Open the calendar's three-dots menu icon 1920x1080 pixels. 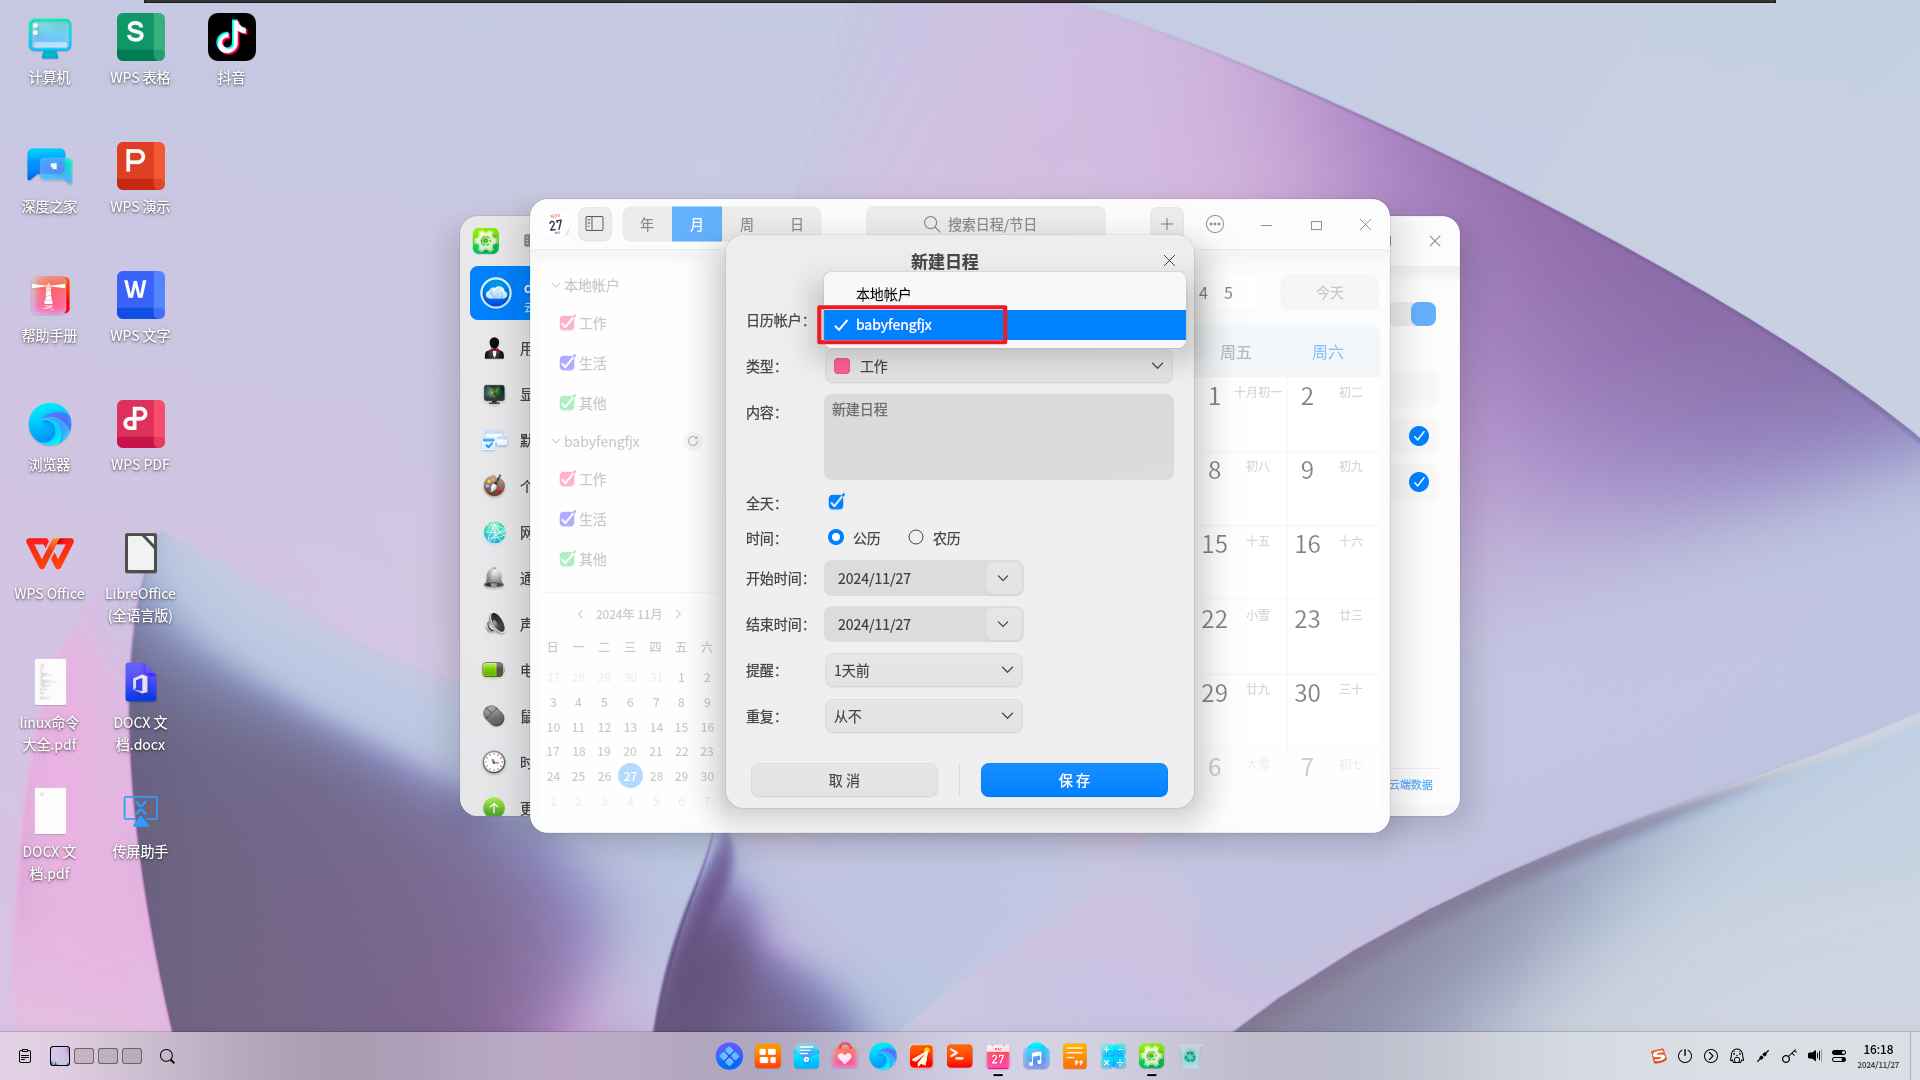click(1215, 224)
